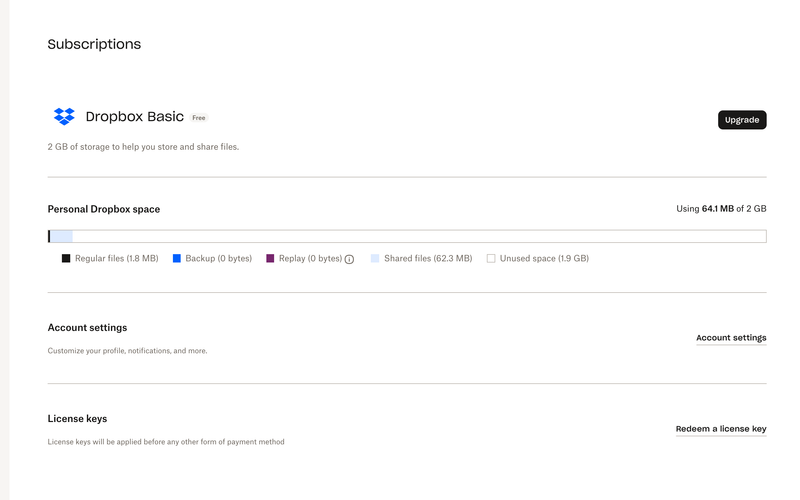Click the light blue Shared files square
800x500 pixels.
point(375,258)
